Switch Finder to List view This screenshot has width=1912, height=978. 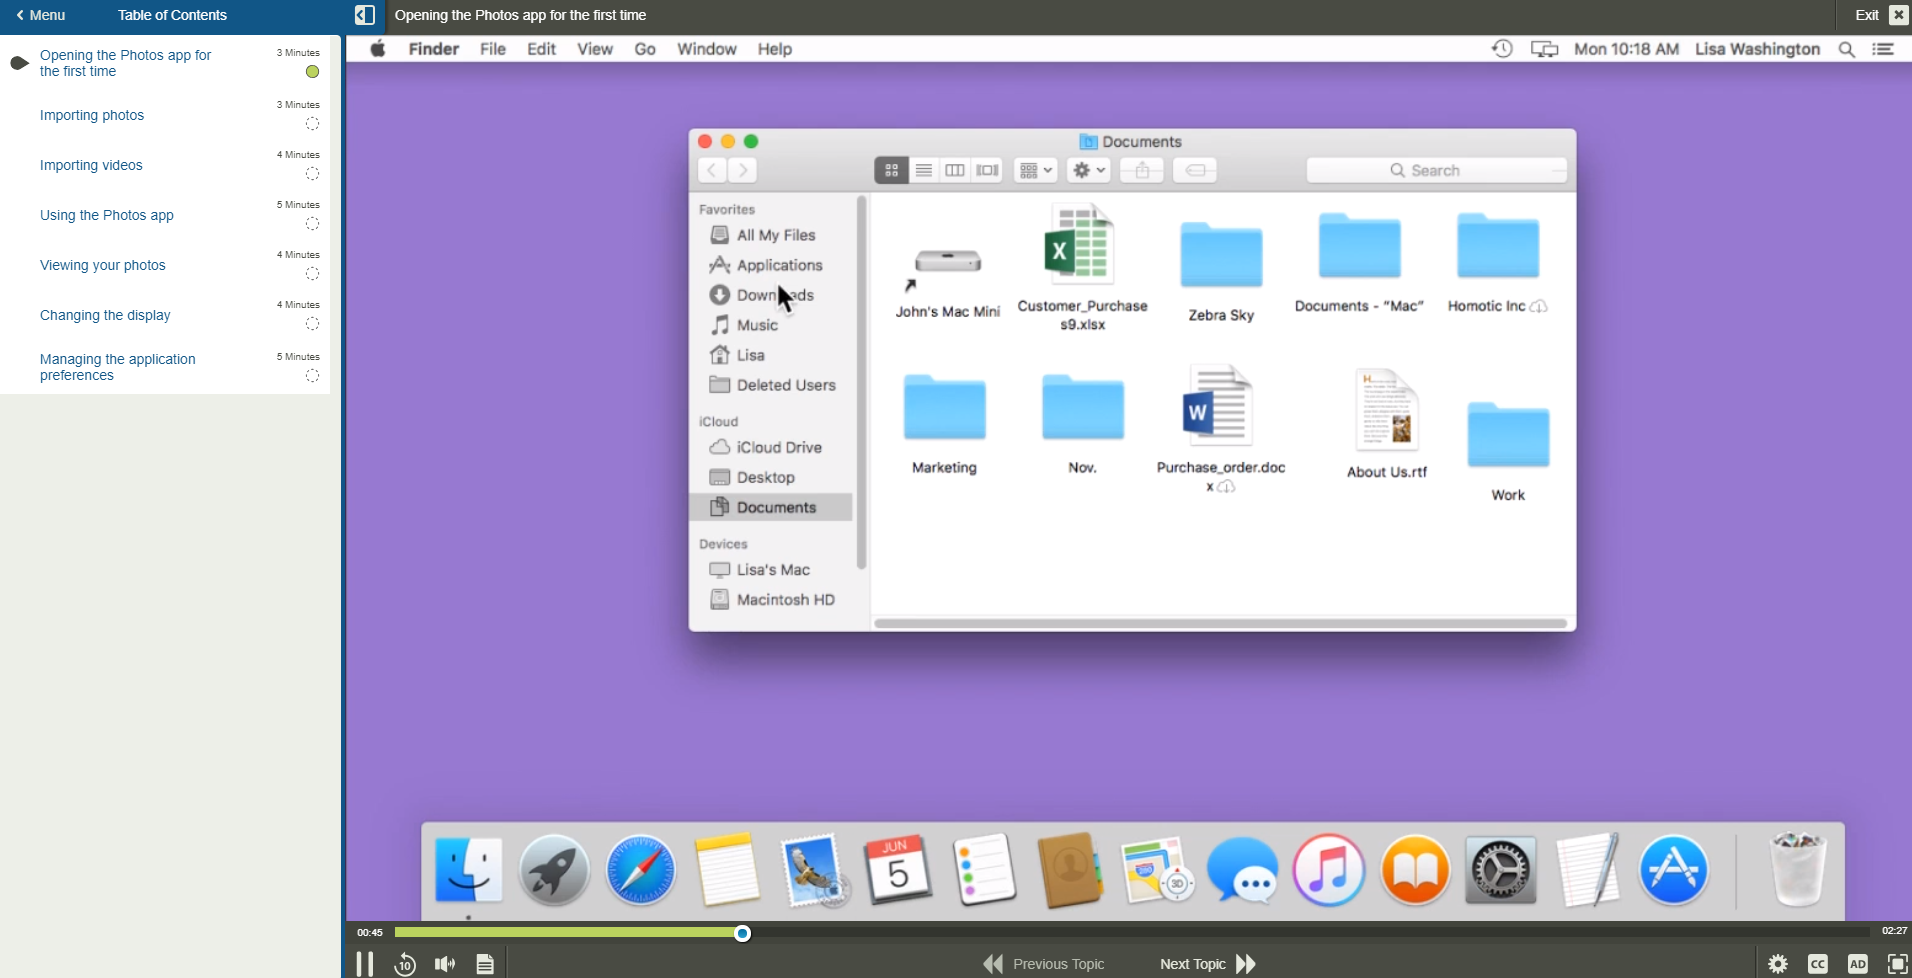(923, 170)
